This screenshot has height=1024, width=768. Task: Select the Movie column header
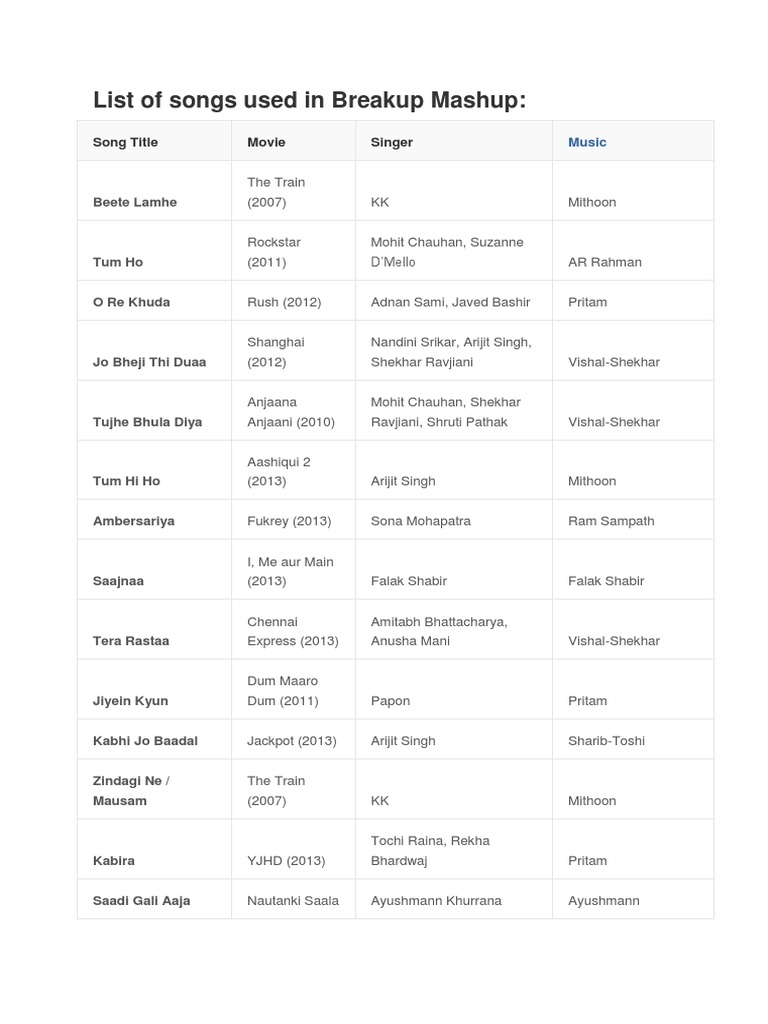(266, 142)
